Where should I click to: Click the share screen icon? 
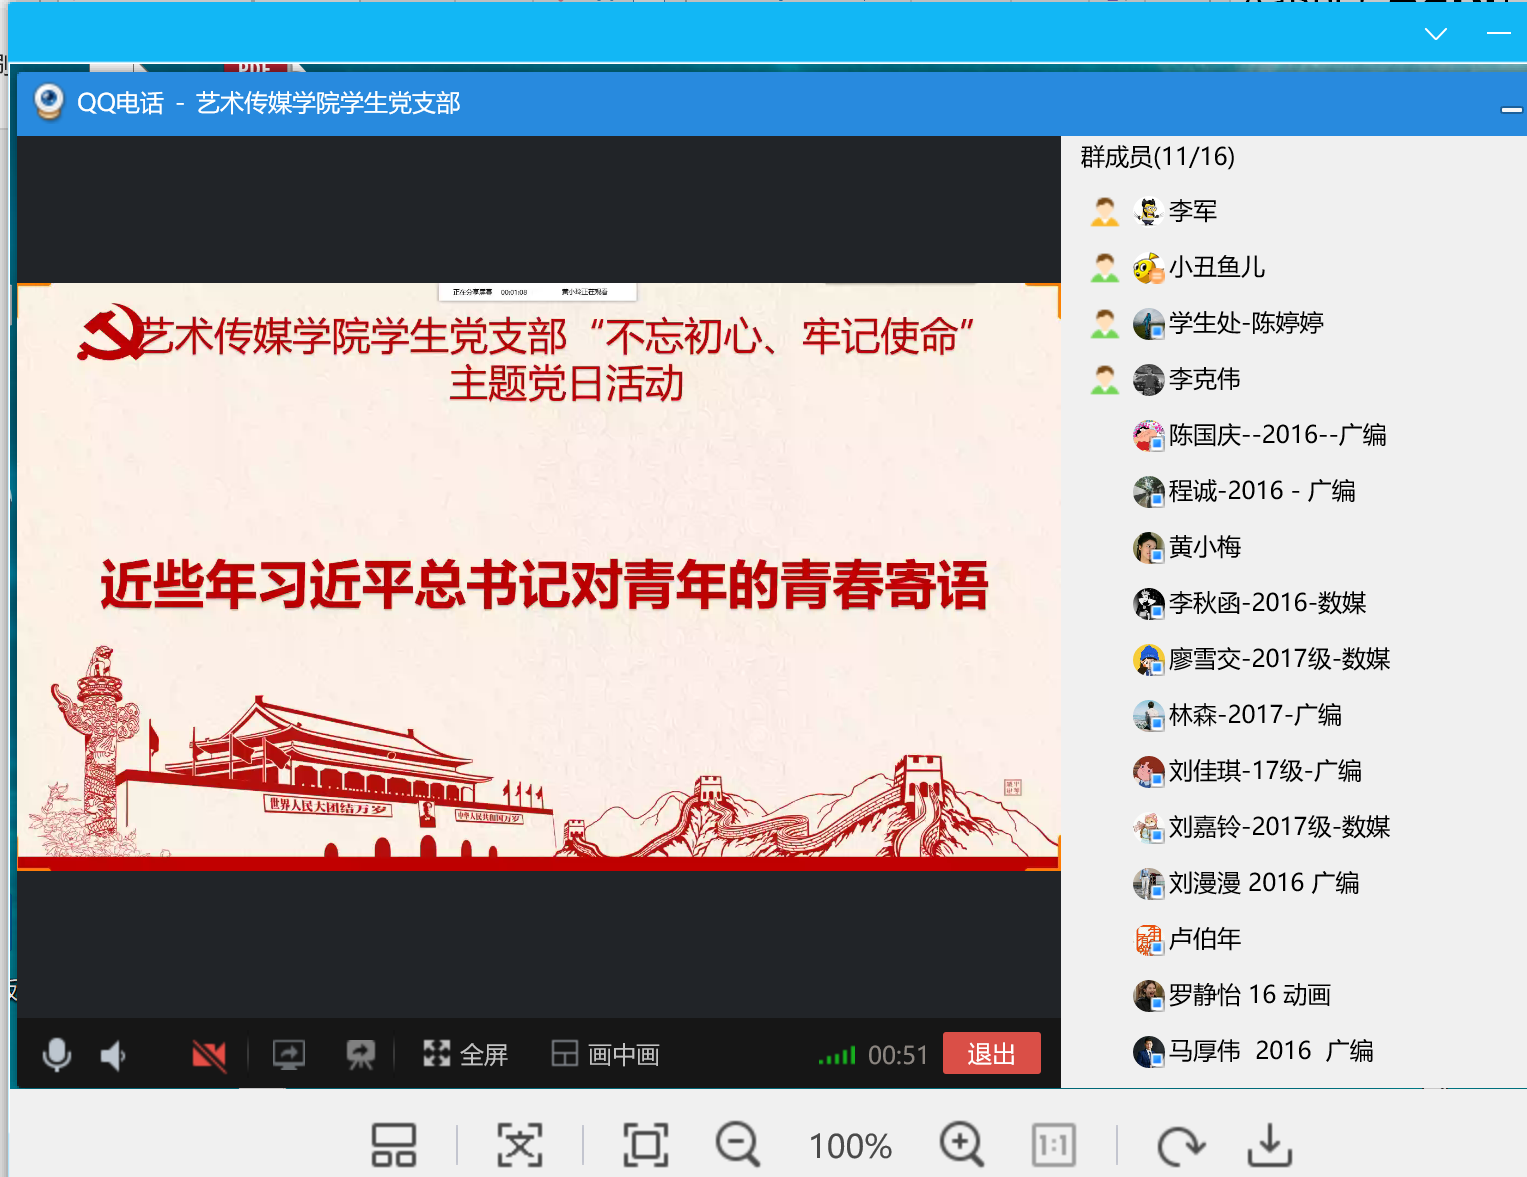click(x=289, y=1054)
